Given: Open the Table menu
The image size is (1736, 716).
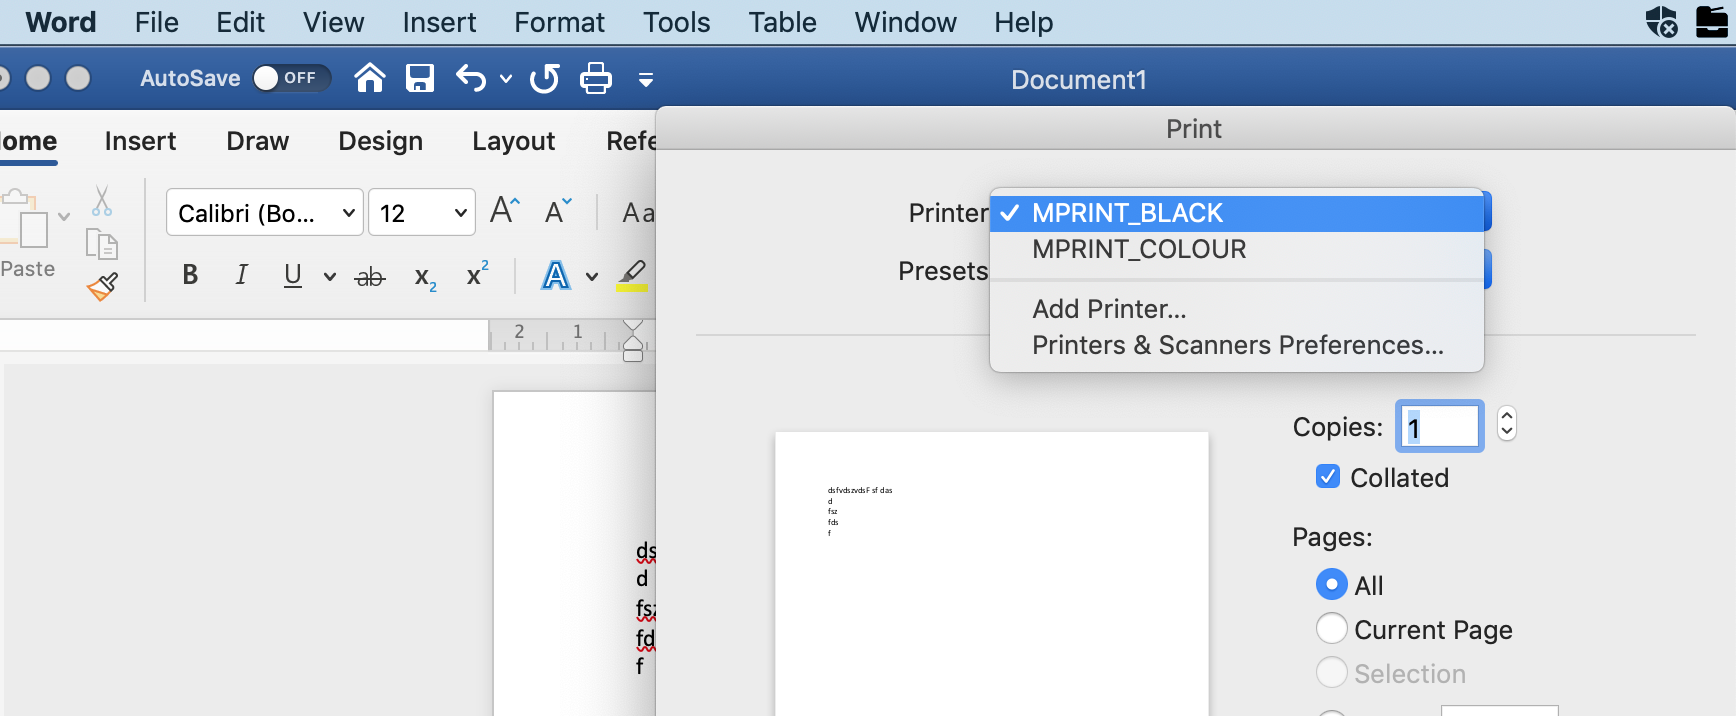Looking at the screenshot, I should coord(783,22).
